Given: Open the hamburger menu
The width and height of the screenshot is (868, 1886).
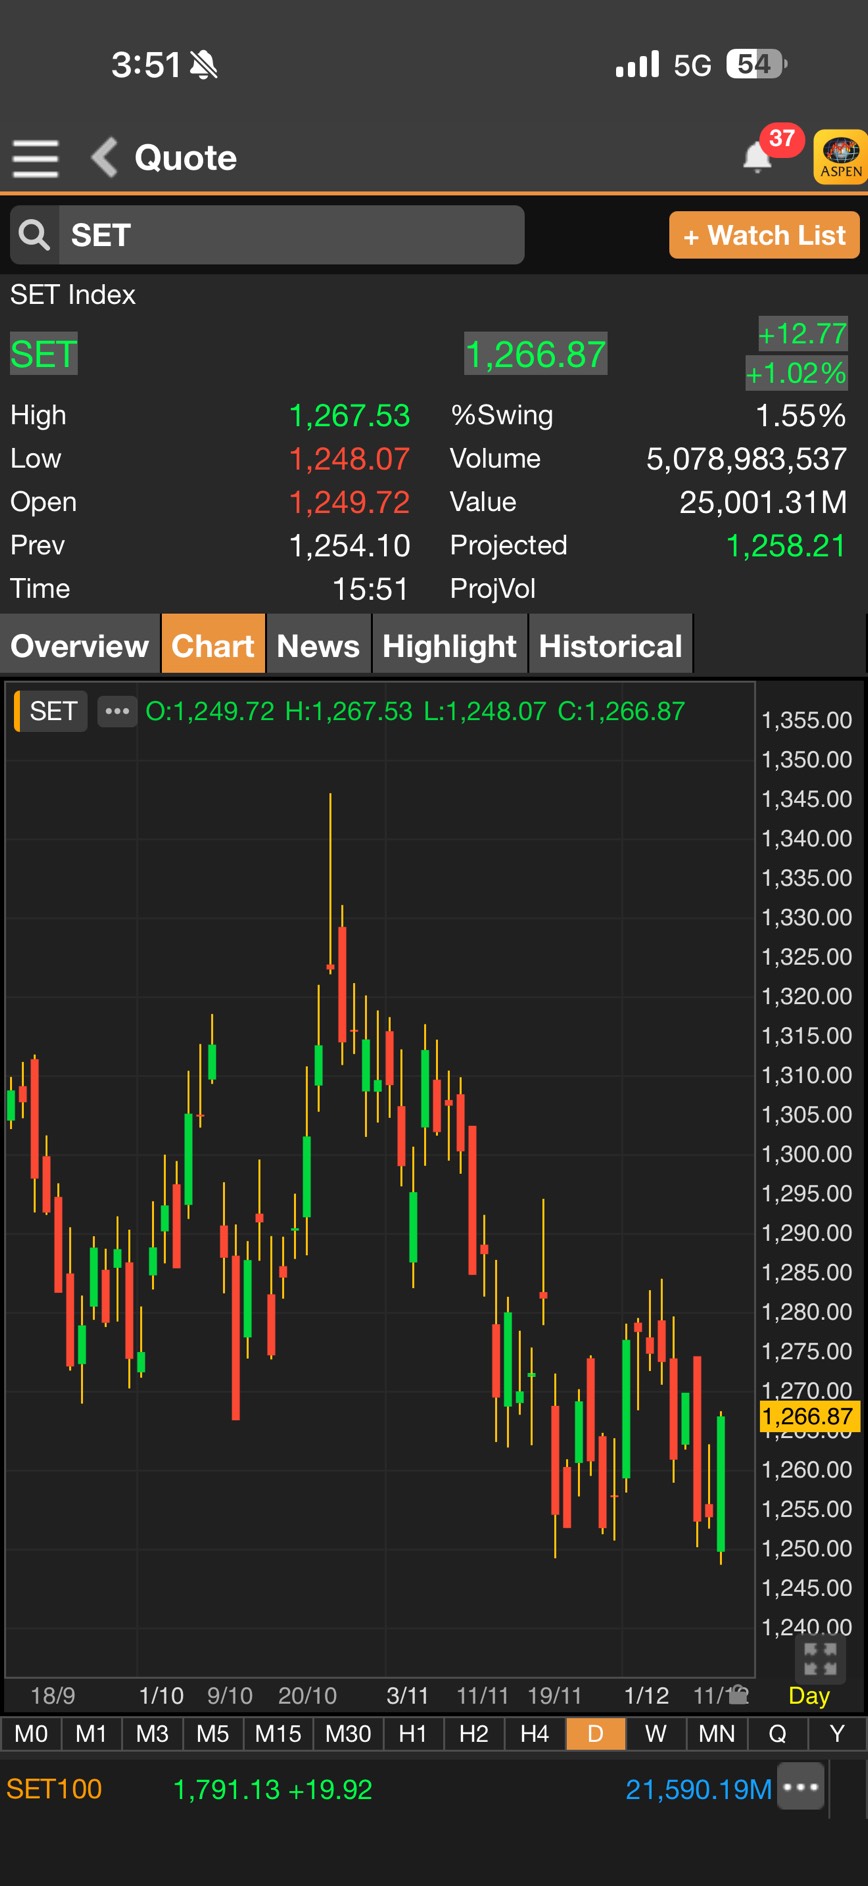Looking at the screenshot, I should point(35,158).
